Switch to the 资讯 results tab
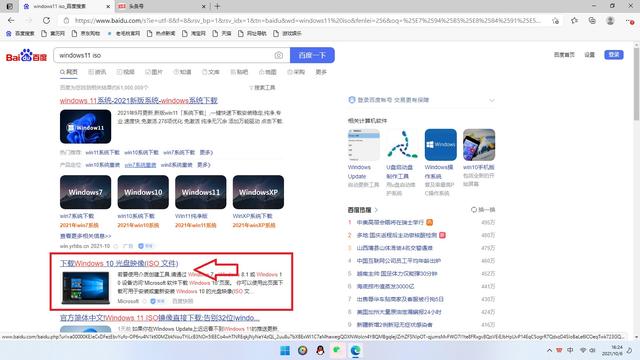The image size is (640, 360). click(97, 72)
